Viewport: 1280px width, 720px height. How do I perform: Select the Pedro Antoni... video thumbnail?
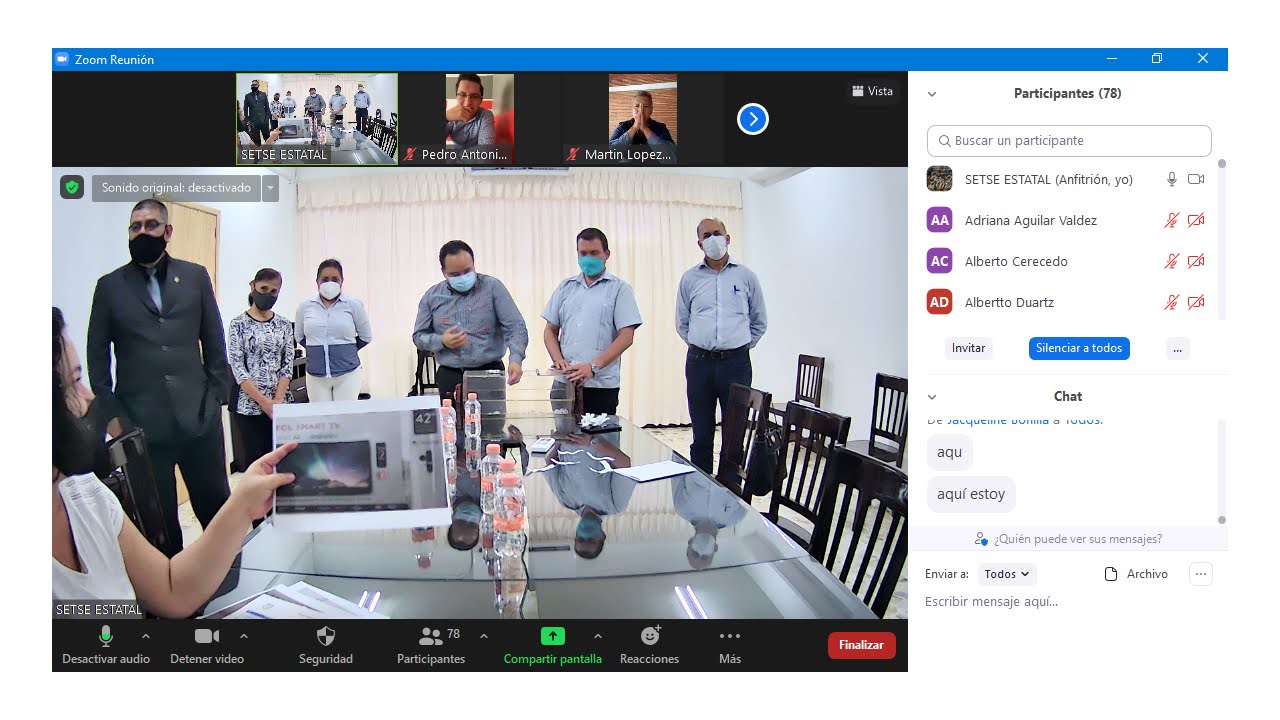tap(480, 119)
